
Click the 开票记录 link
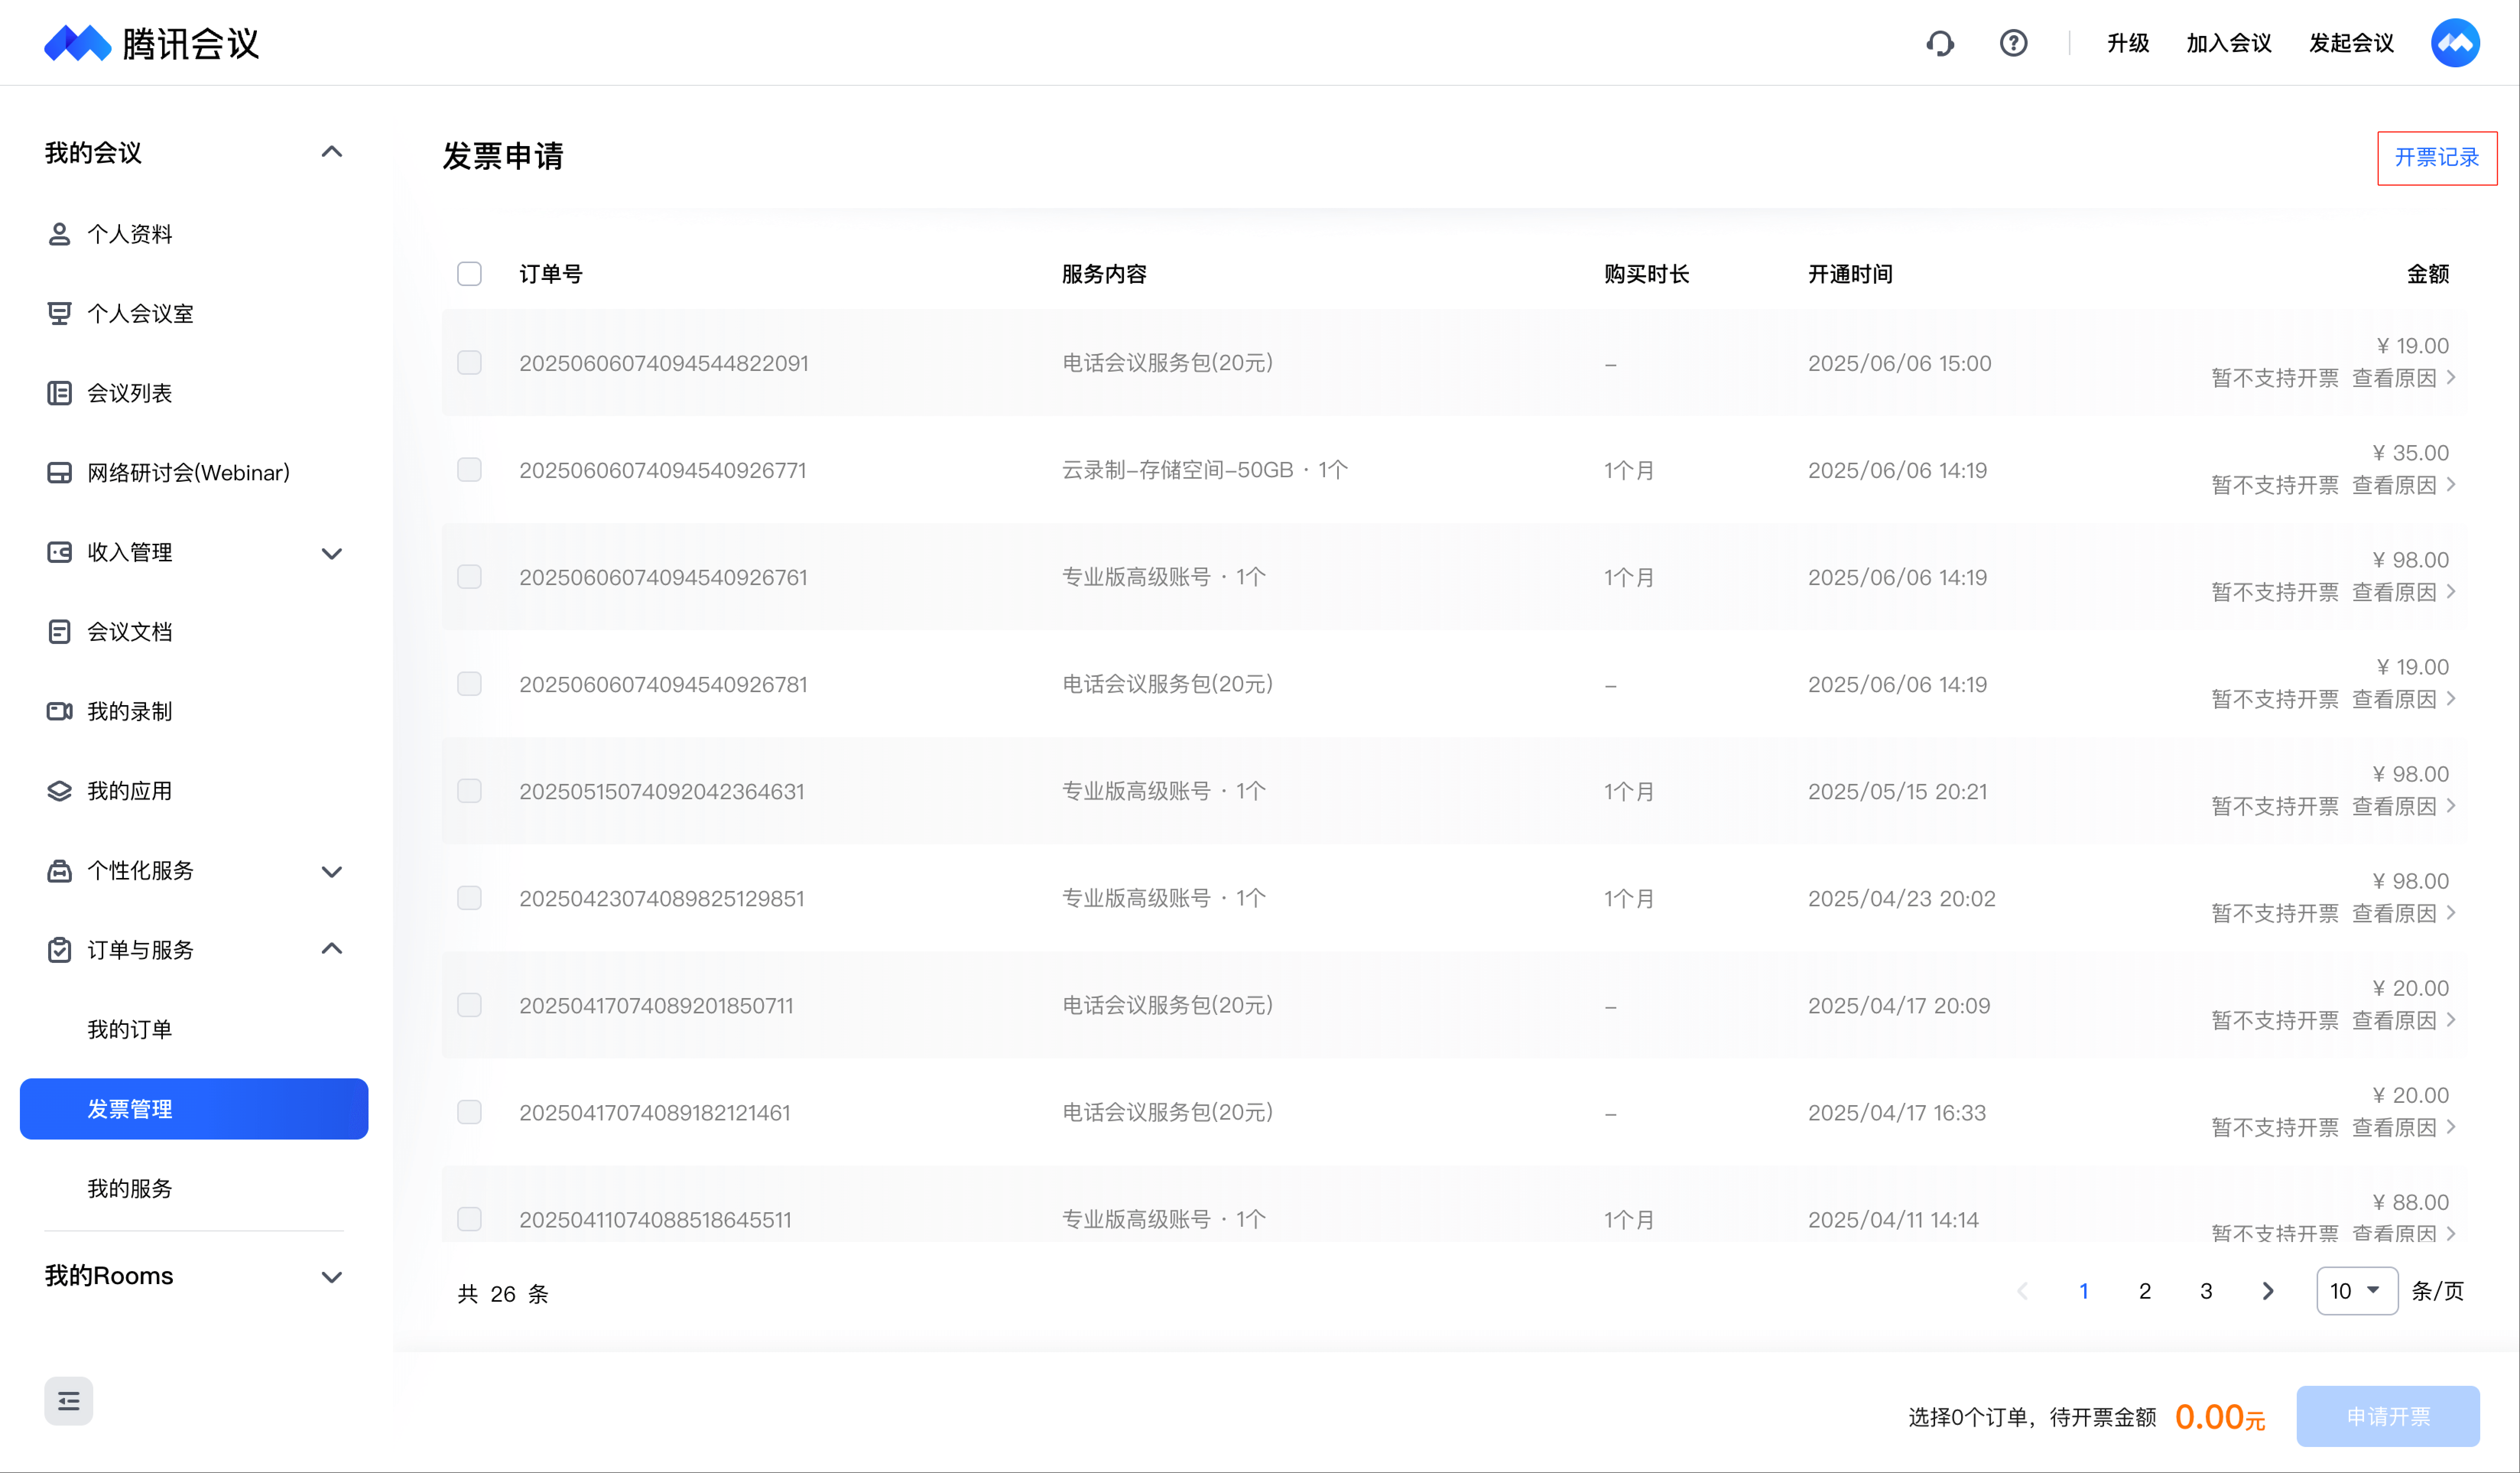(2437, 157)
